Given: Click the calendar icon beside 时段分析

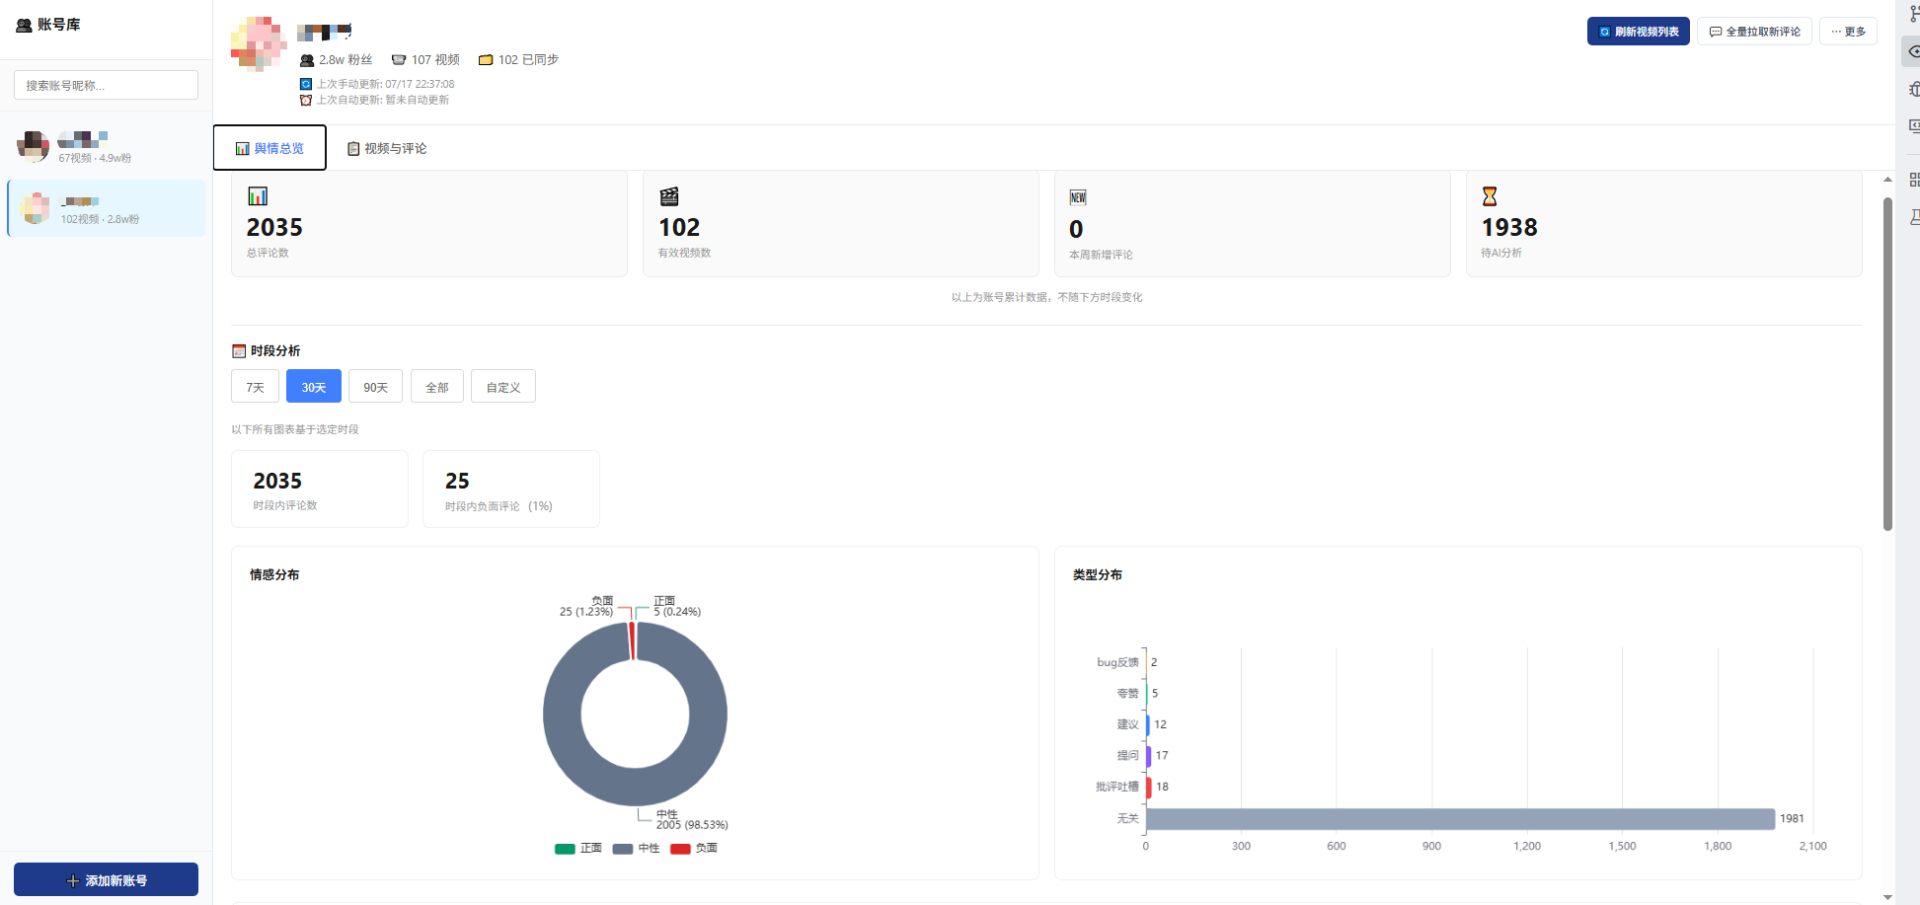Looking at the screenshot, I should 239,351.
